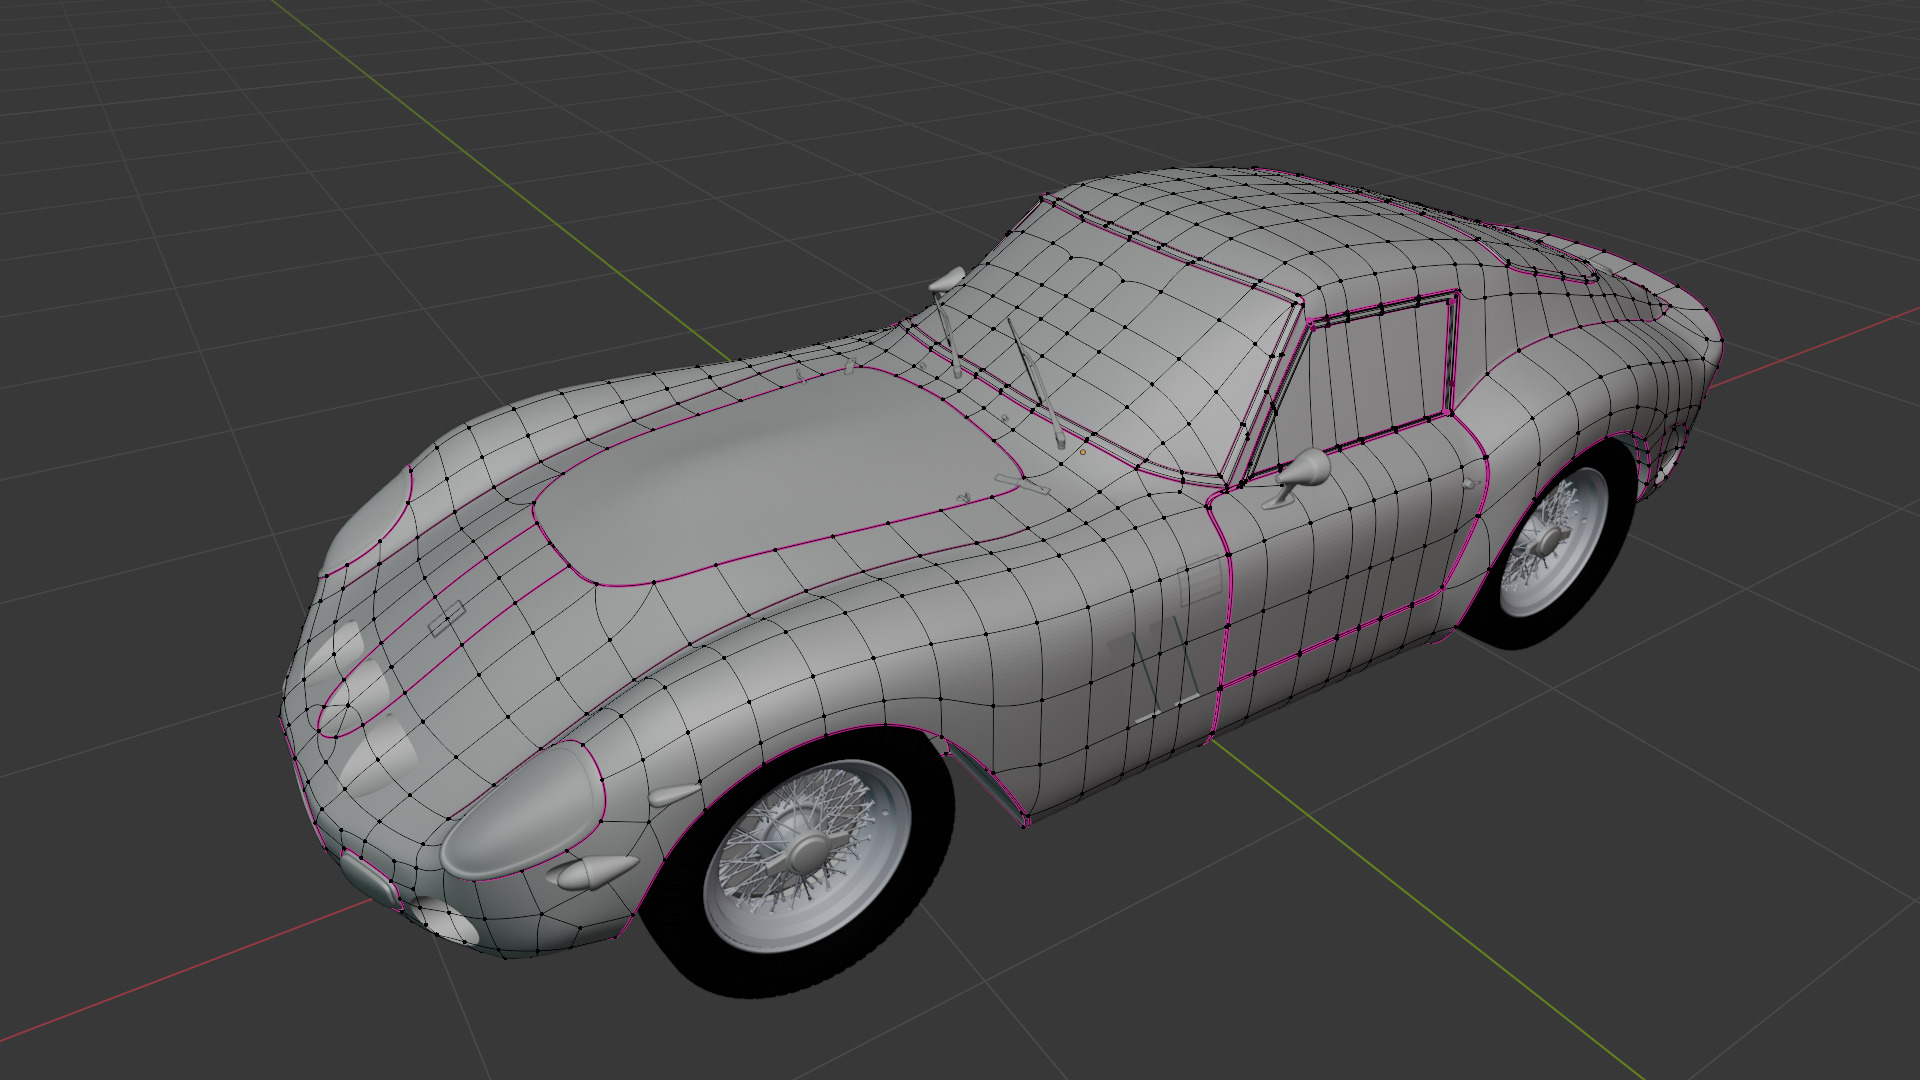Click the front bumper guard piece

[370, 879]
